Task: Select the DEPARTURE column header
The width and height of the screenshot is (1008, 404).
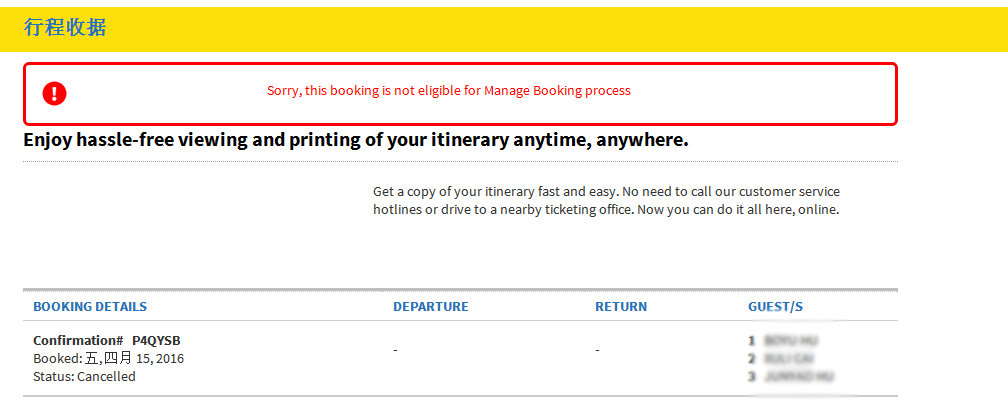Action: click(430, 307)
